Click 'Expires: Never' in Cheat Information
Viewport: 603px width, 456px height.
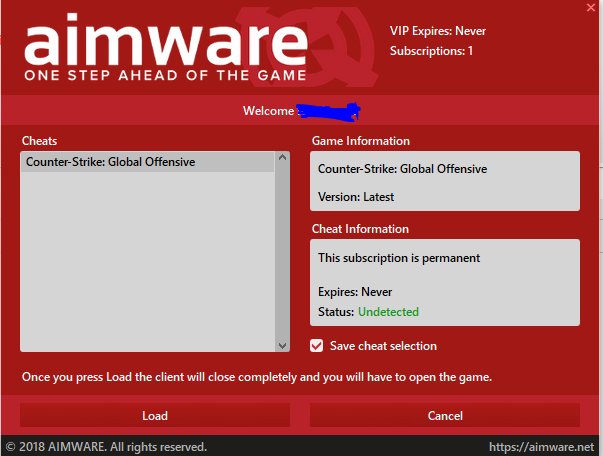tap(355, 292)
